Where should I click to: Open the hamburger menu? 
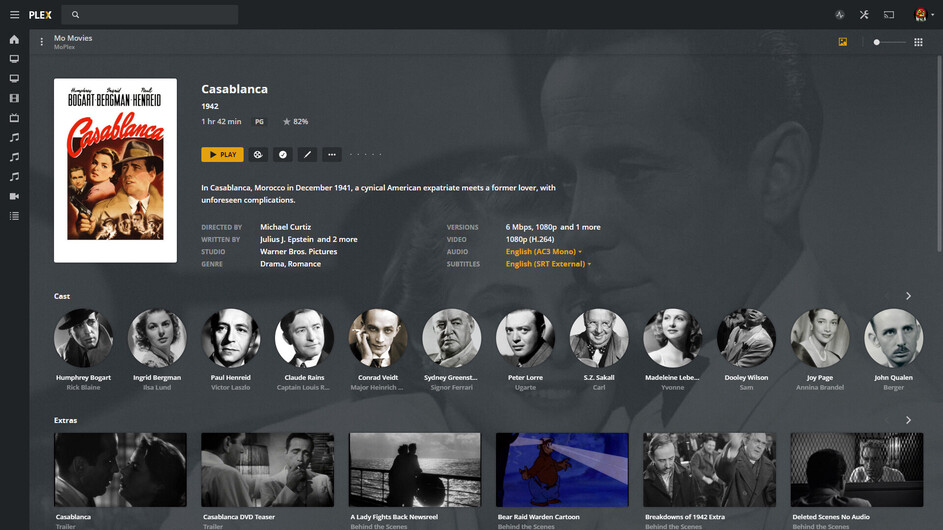coord(14,15)
